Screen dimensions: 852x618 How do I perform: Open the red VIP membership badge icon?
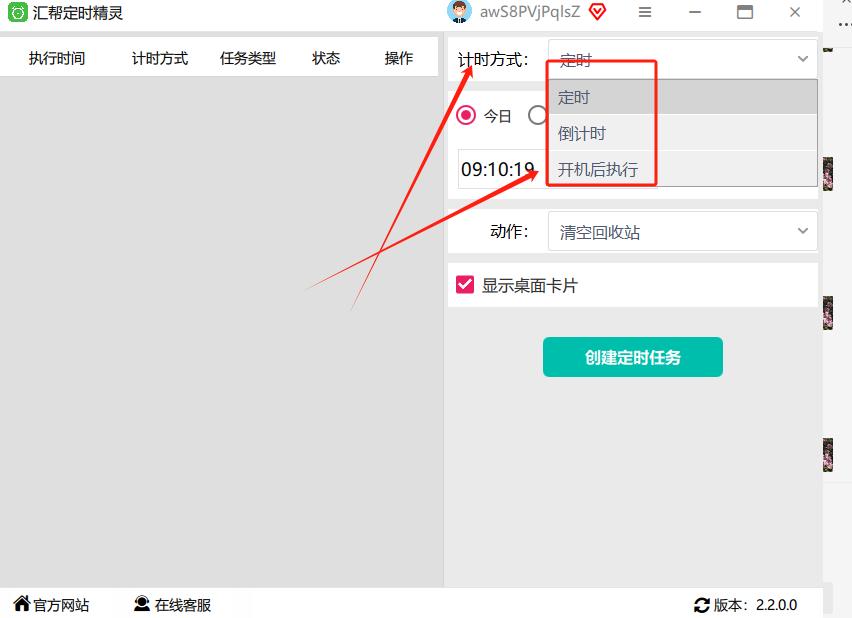pos(597,12)
